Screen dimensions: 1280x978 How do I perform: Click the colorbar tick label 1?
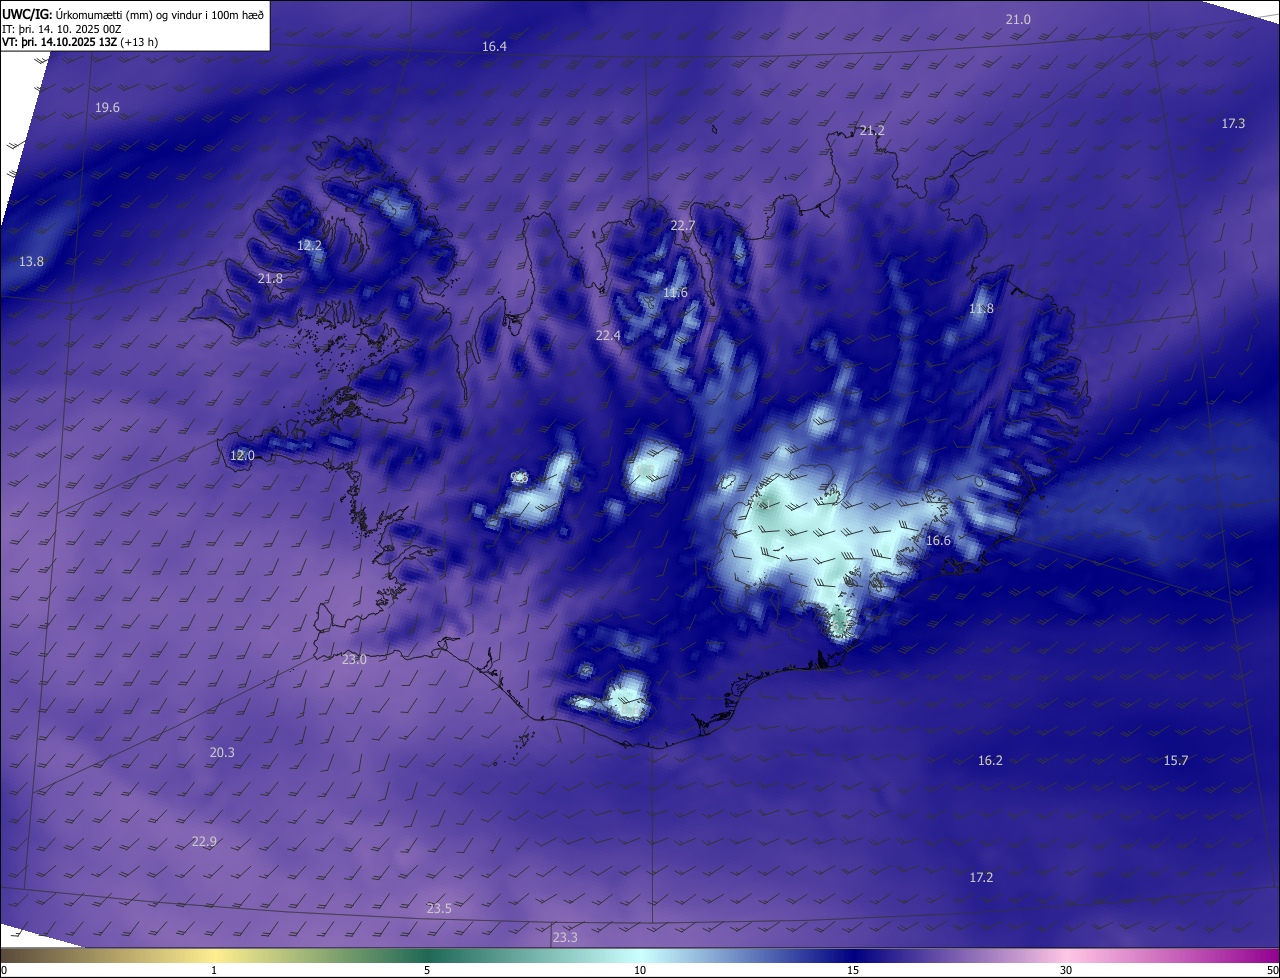click(214, 971)
